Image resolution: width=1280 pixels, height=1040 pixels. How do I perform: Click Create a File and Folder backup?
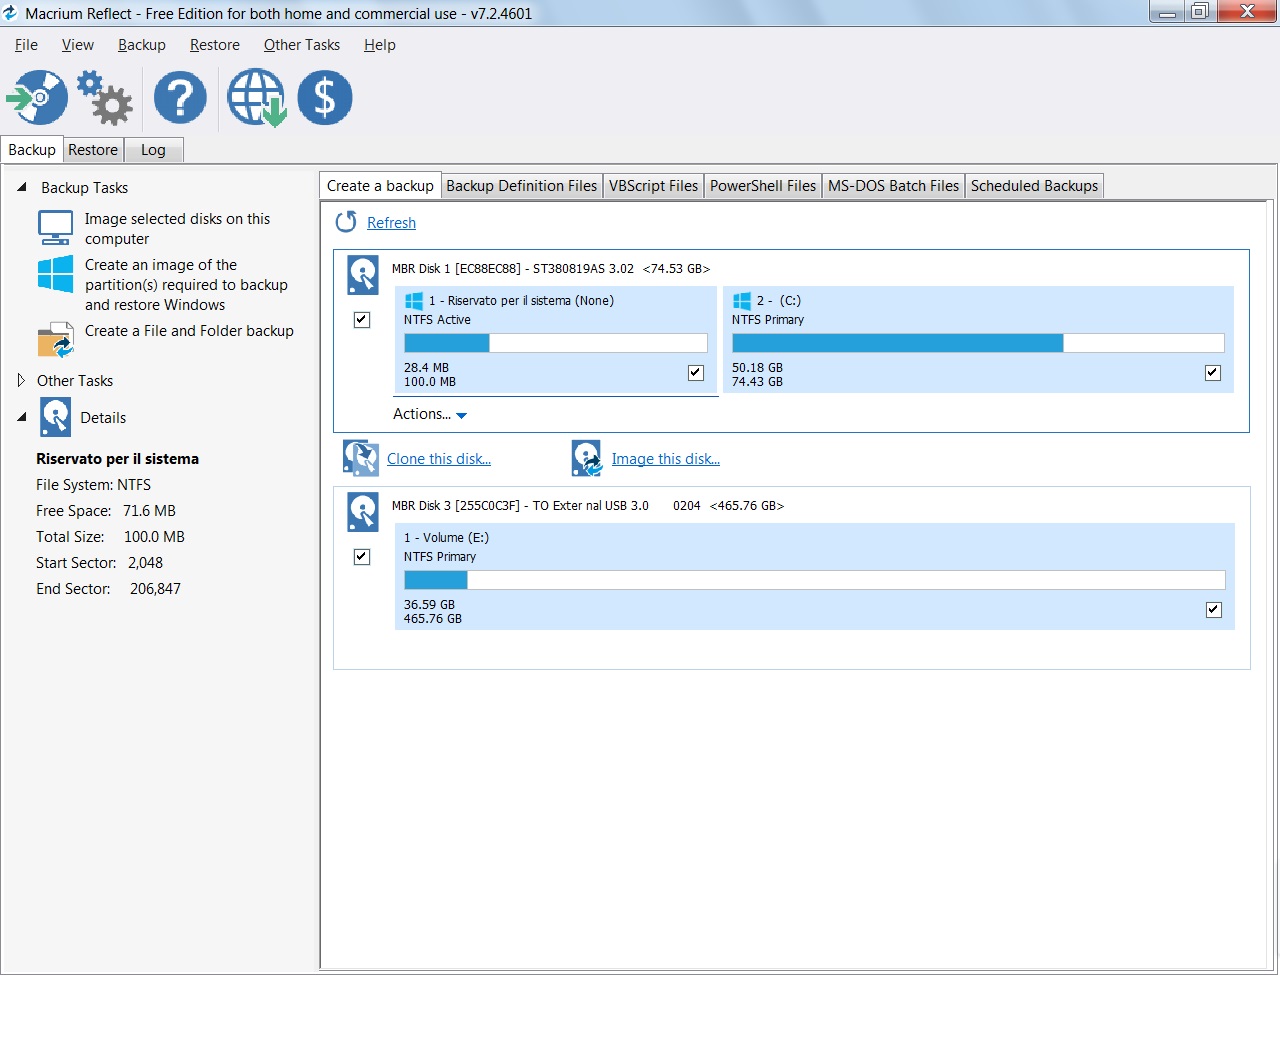click(189, 331)
